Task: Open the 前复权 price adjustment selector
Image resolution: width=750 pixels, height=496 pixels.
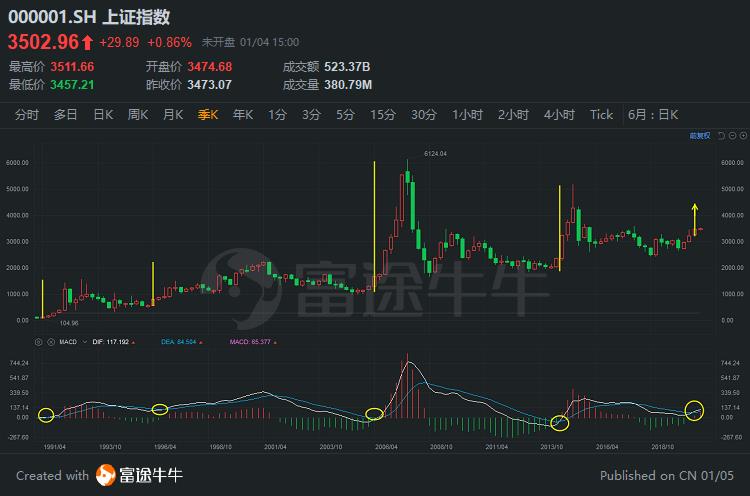Action: (699, 134)
